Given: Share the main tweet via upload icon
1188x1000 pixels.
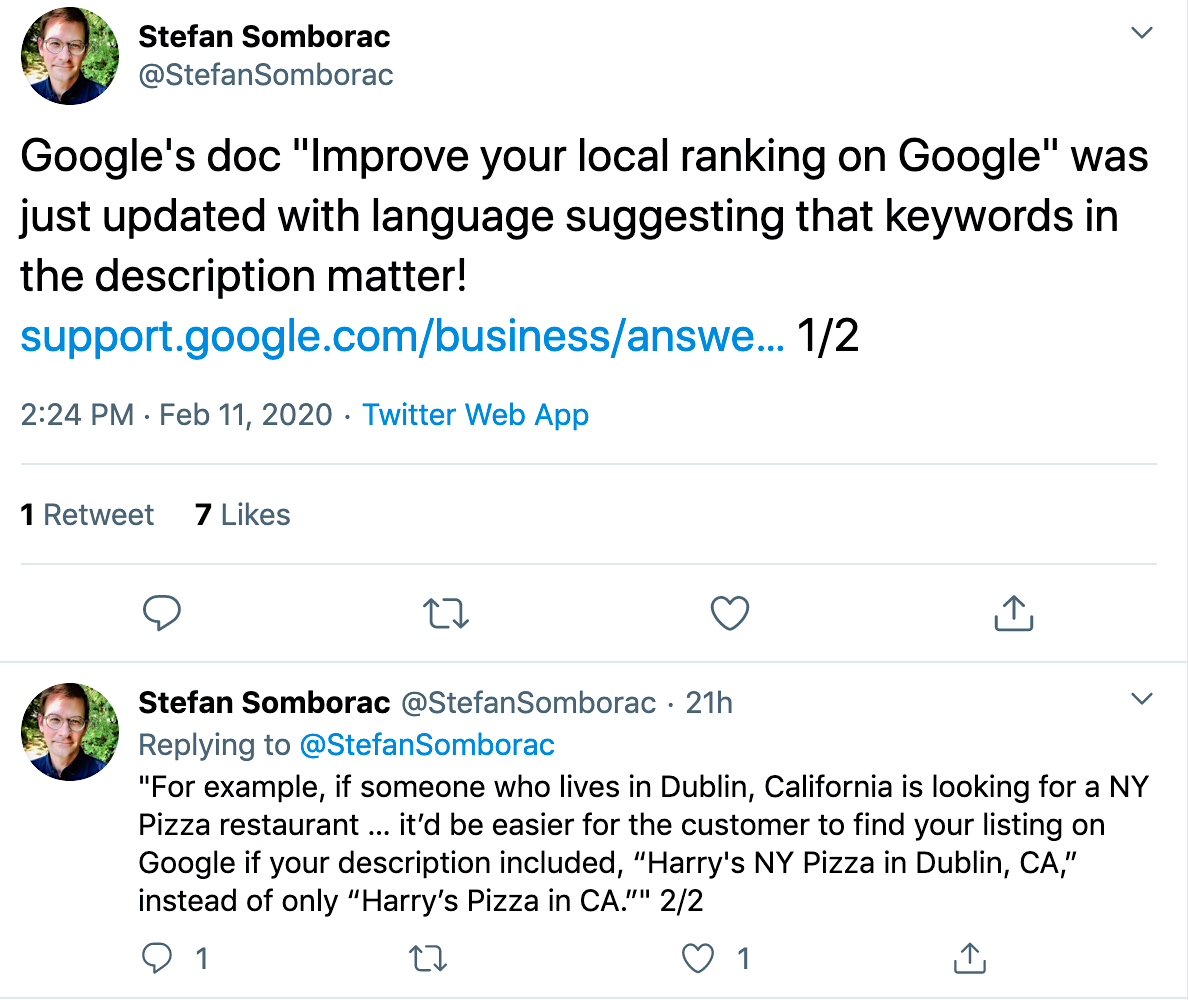Looking at the screenshot, I should tap(1013, 613).
